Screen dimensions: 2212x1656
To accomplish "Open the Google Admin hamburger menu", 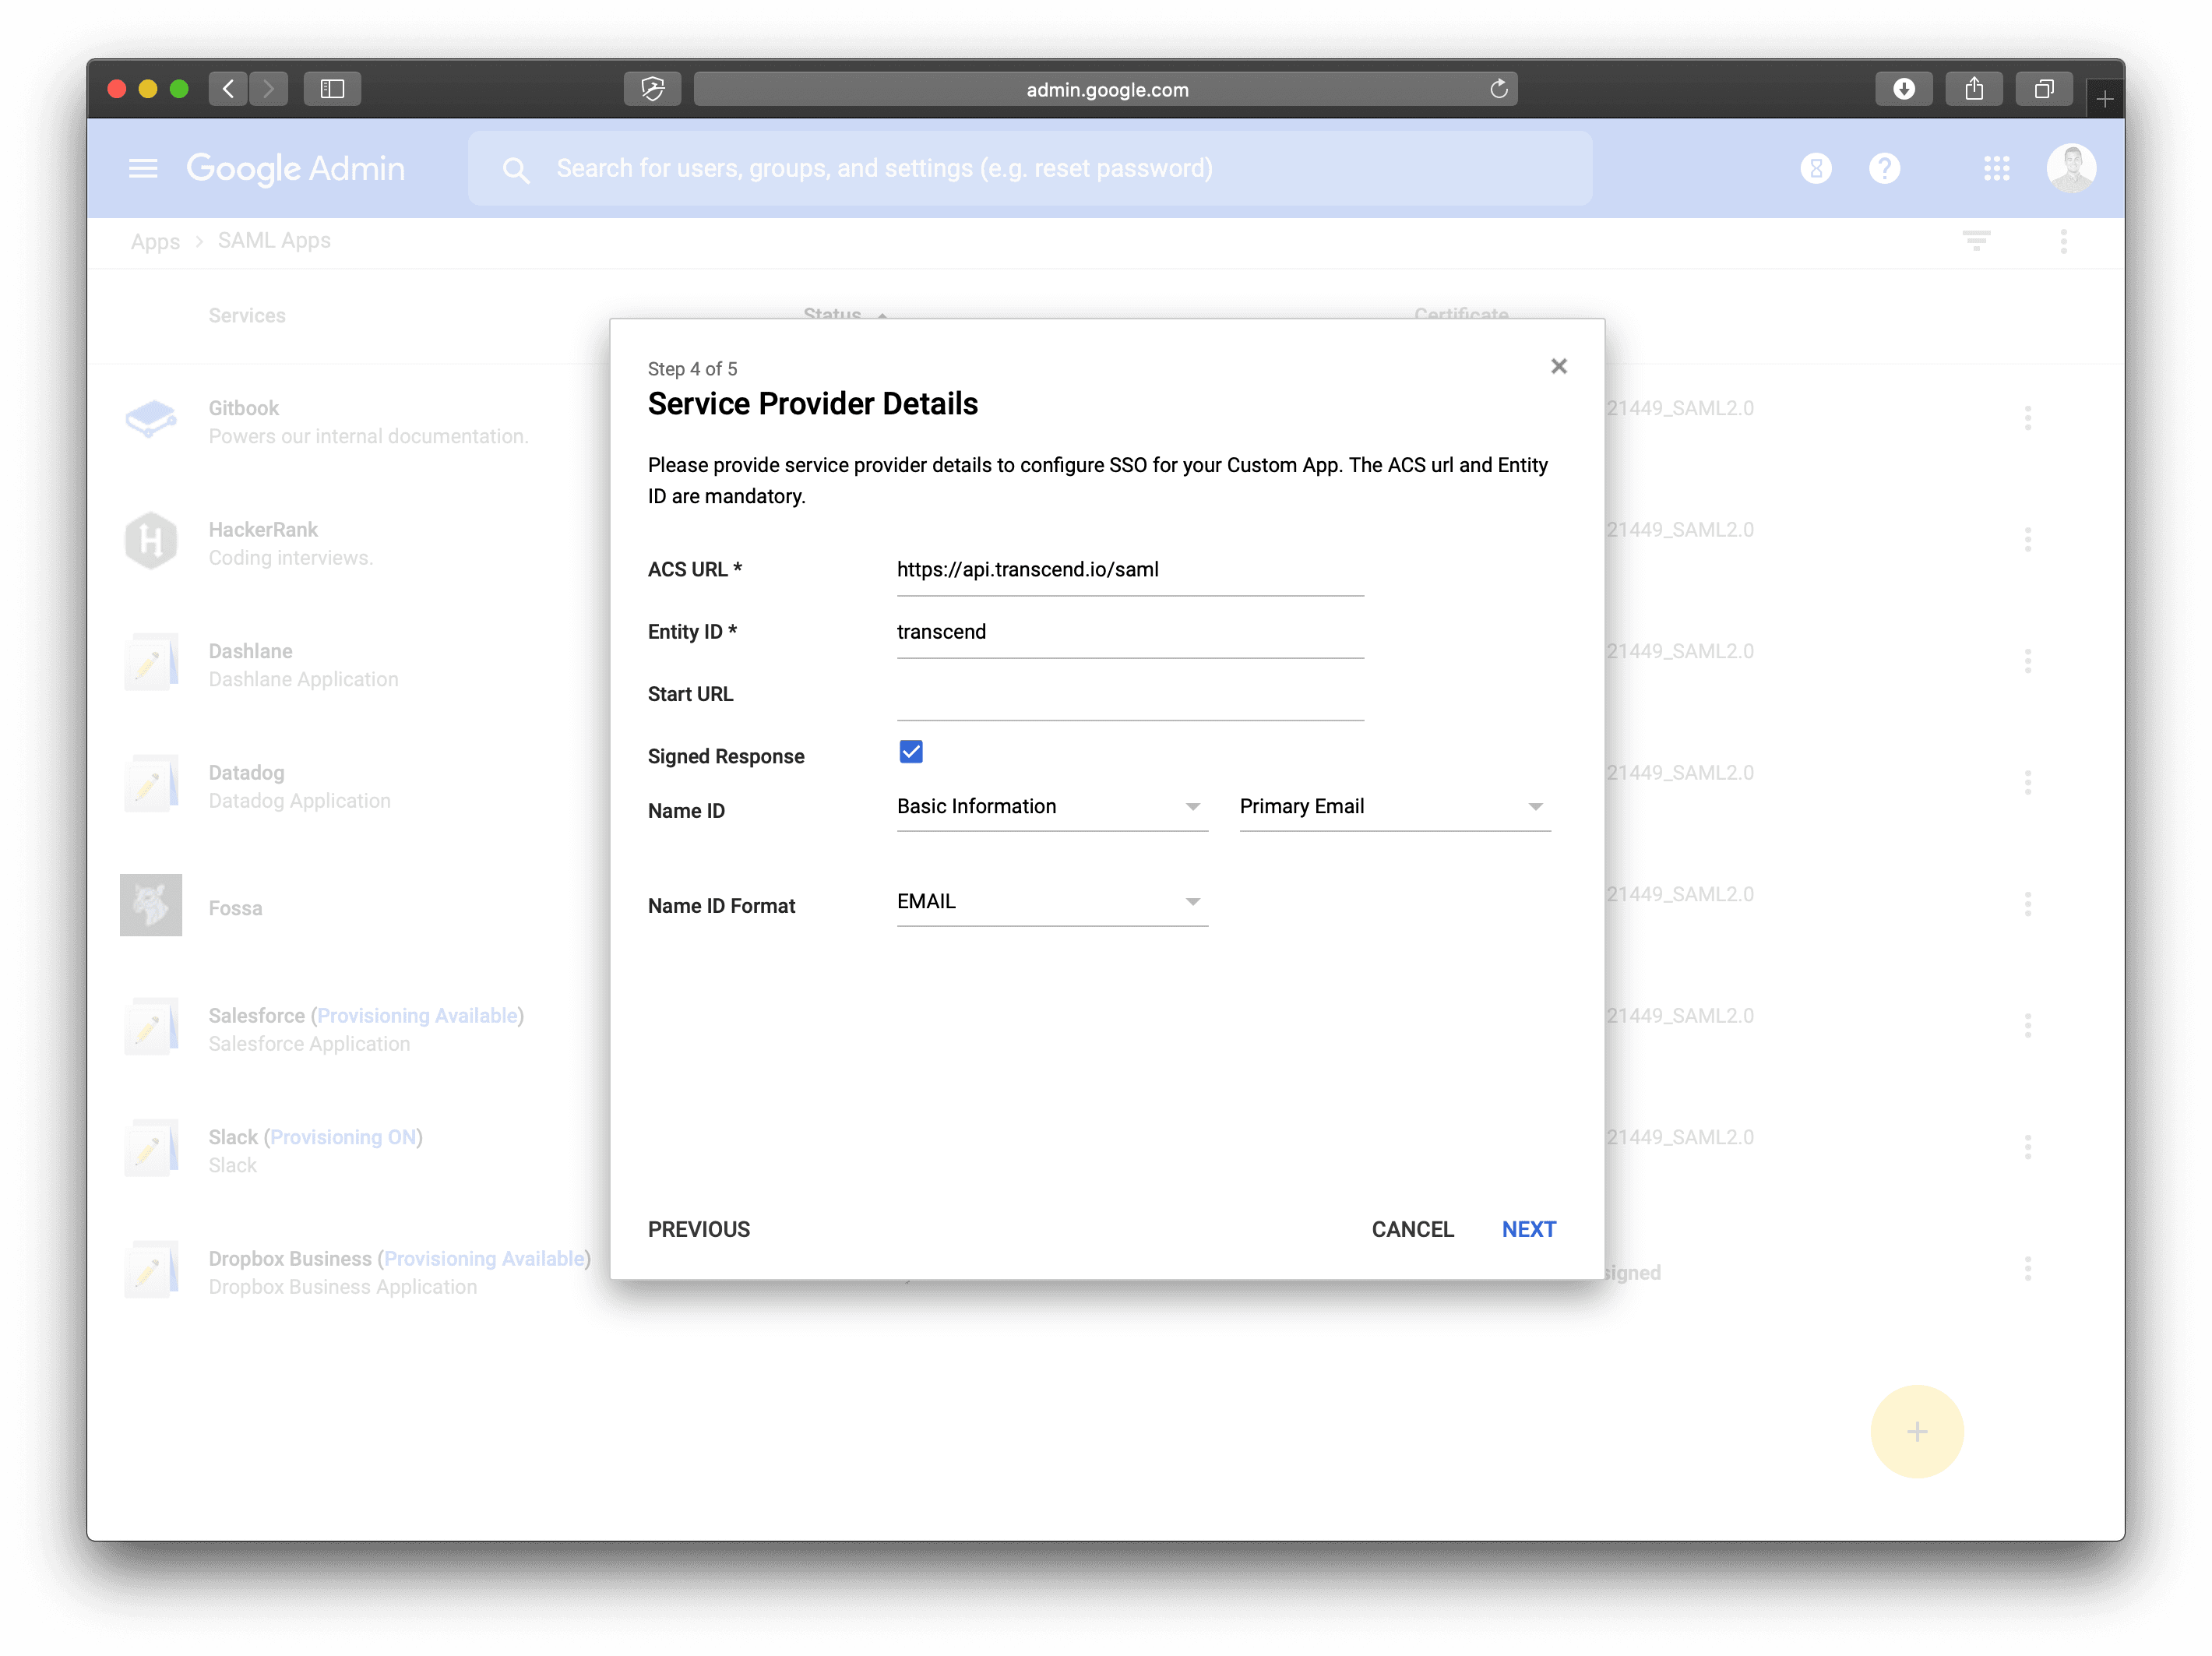I will point(143,168).
